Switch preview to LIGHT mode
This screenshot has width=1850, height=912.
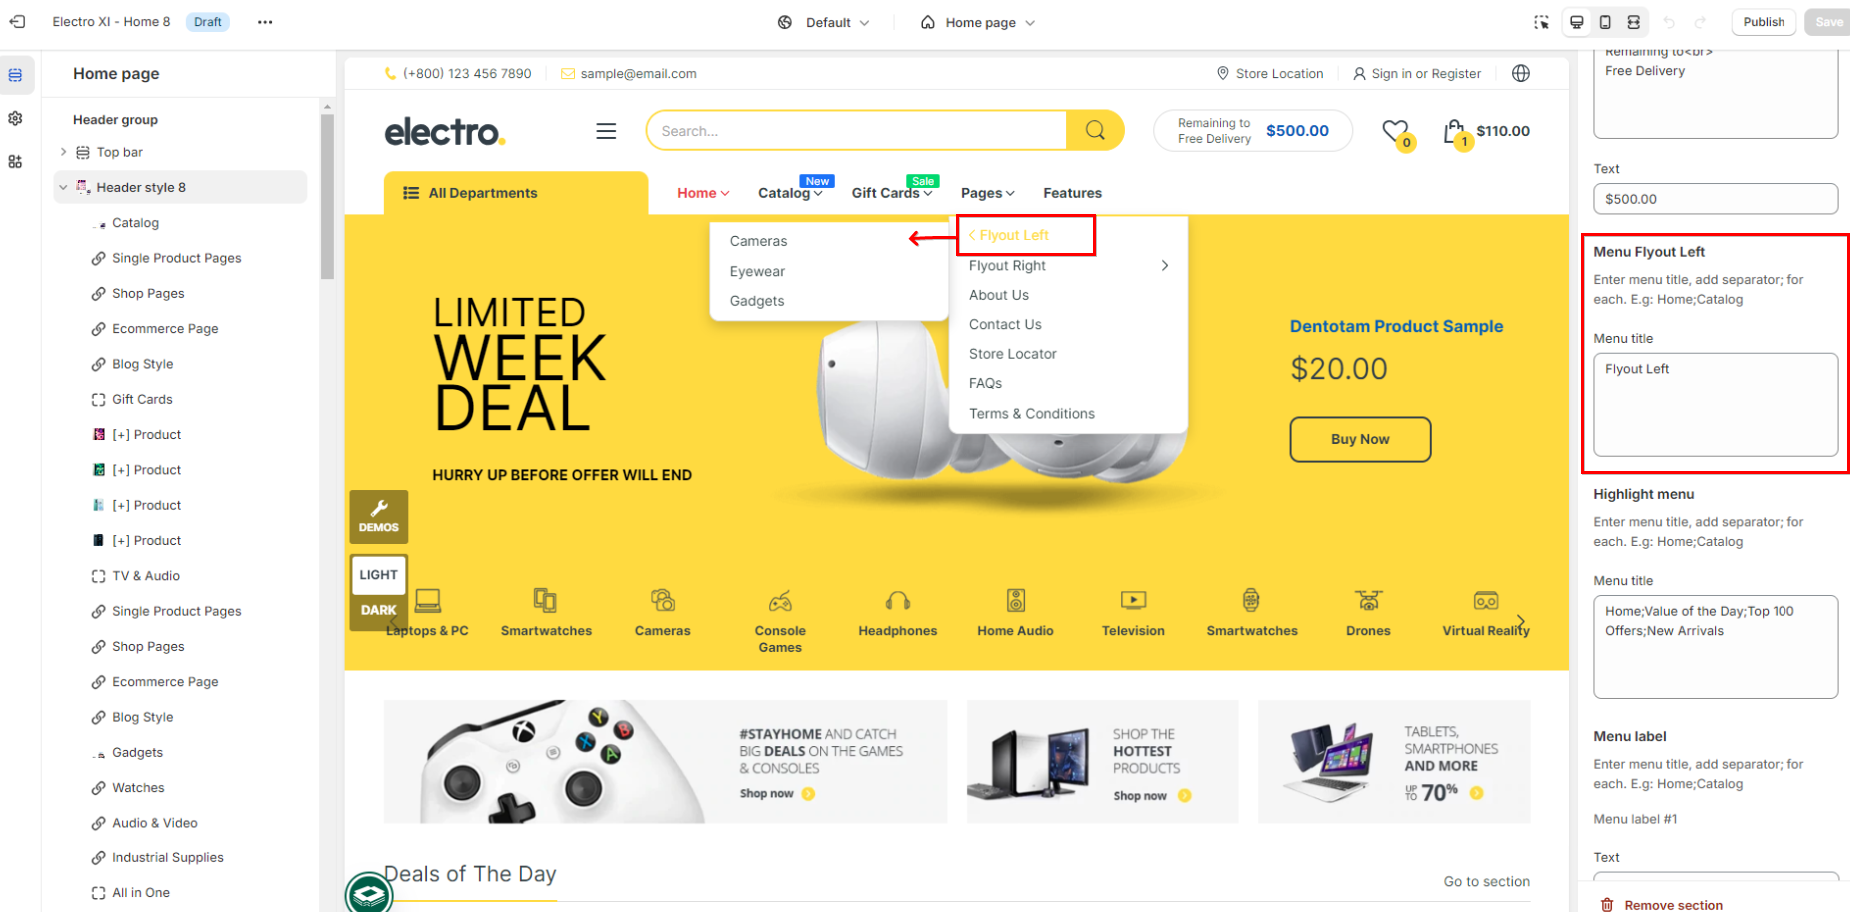point(378,575)
